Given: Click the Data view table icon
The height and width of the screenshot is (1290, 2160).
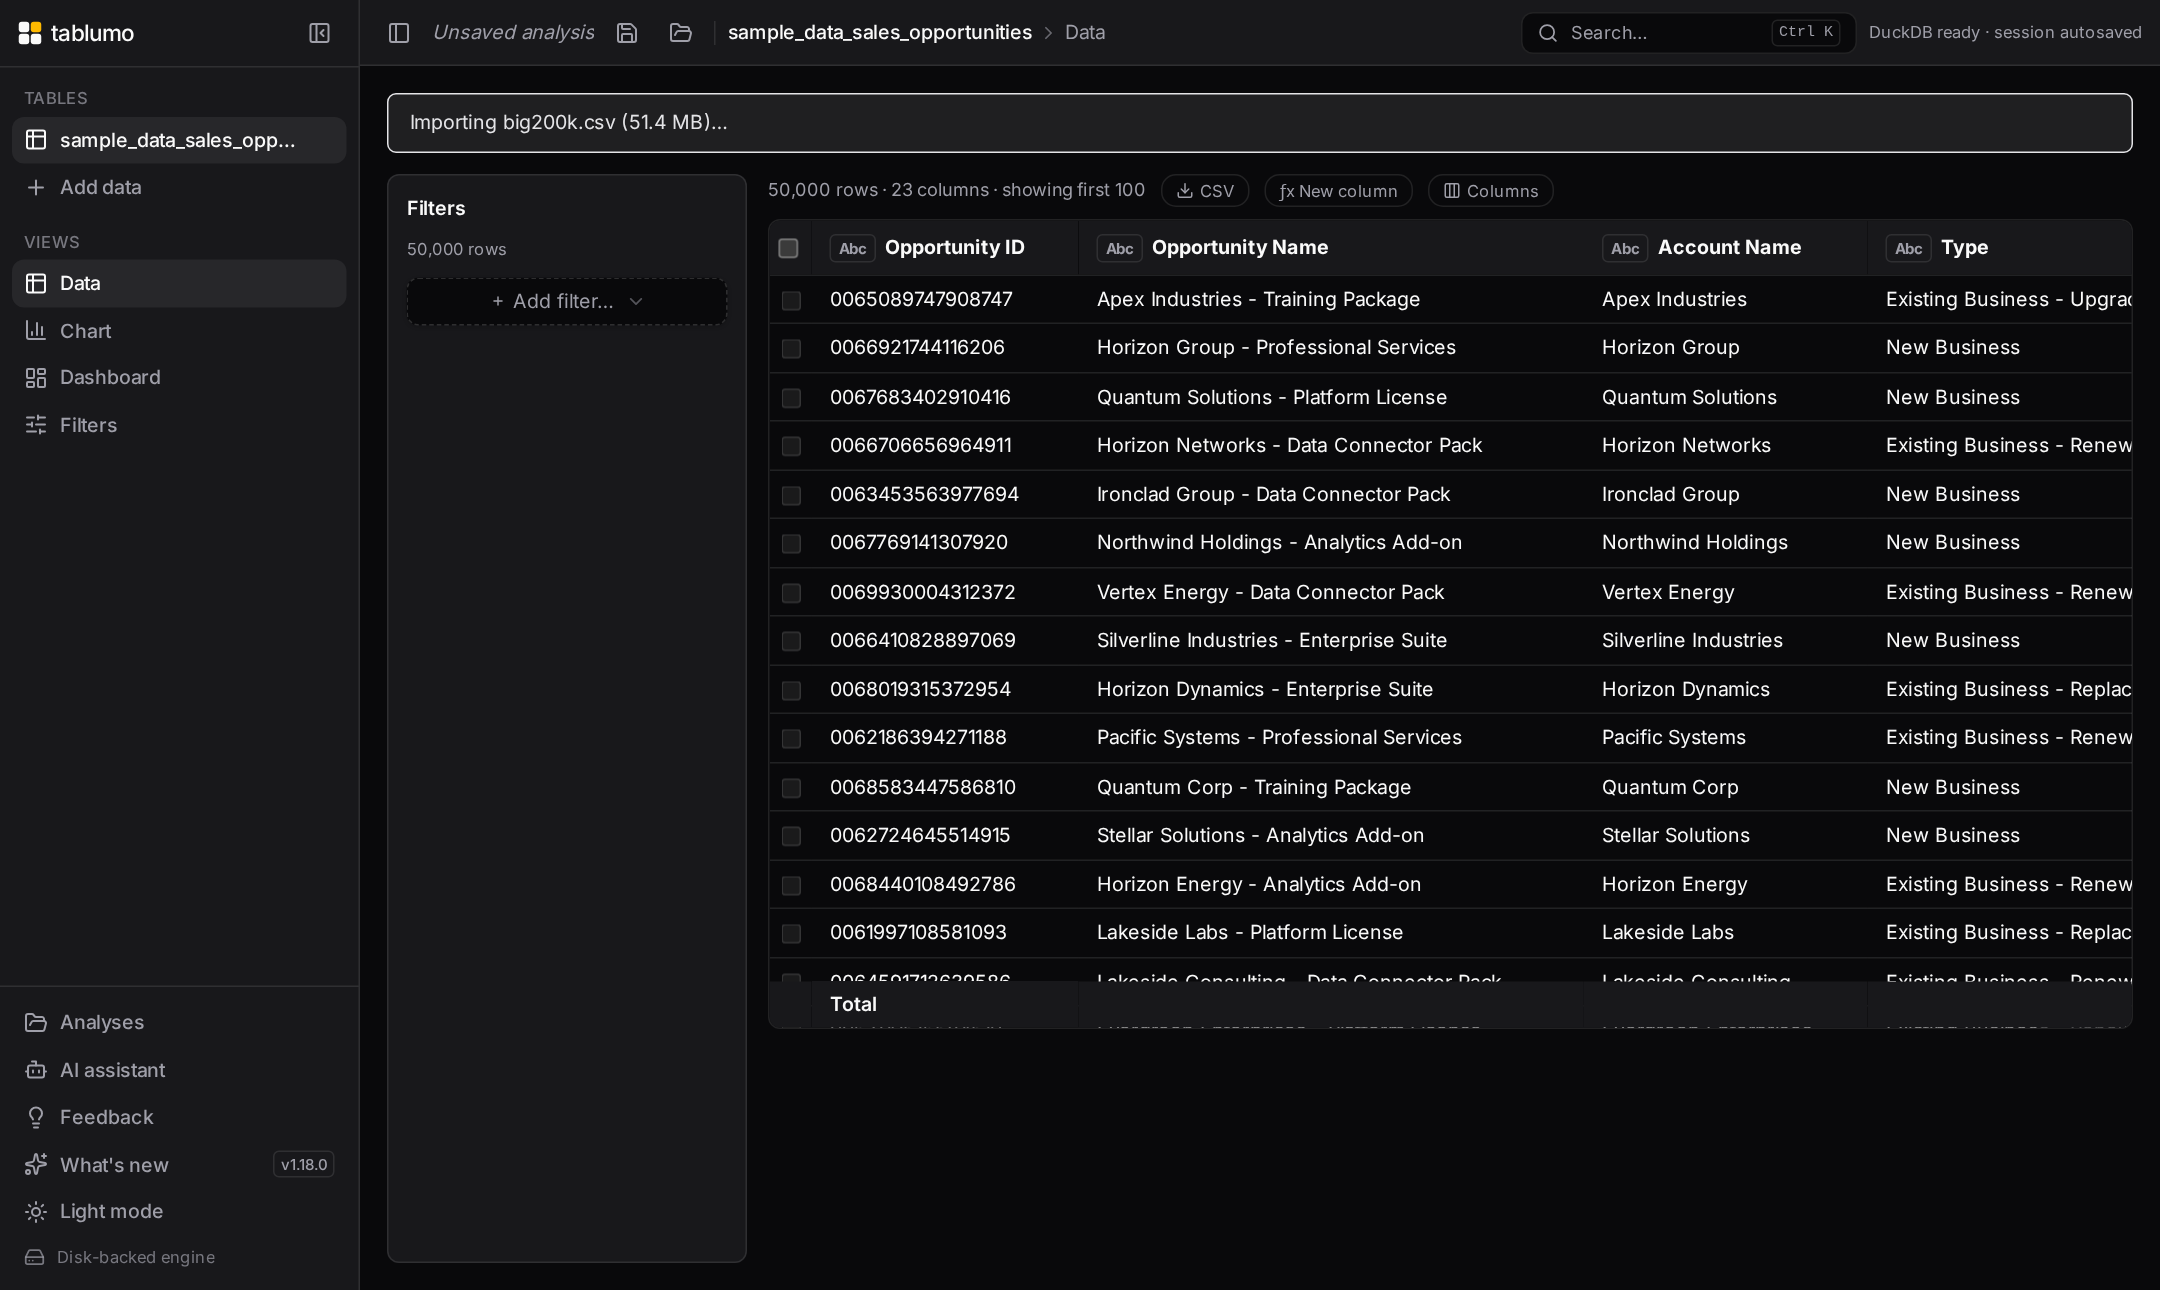Looking at the screenshot, I should tap(36, 283).
